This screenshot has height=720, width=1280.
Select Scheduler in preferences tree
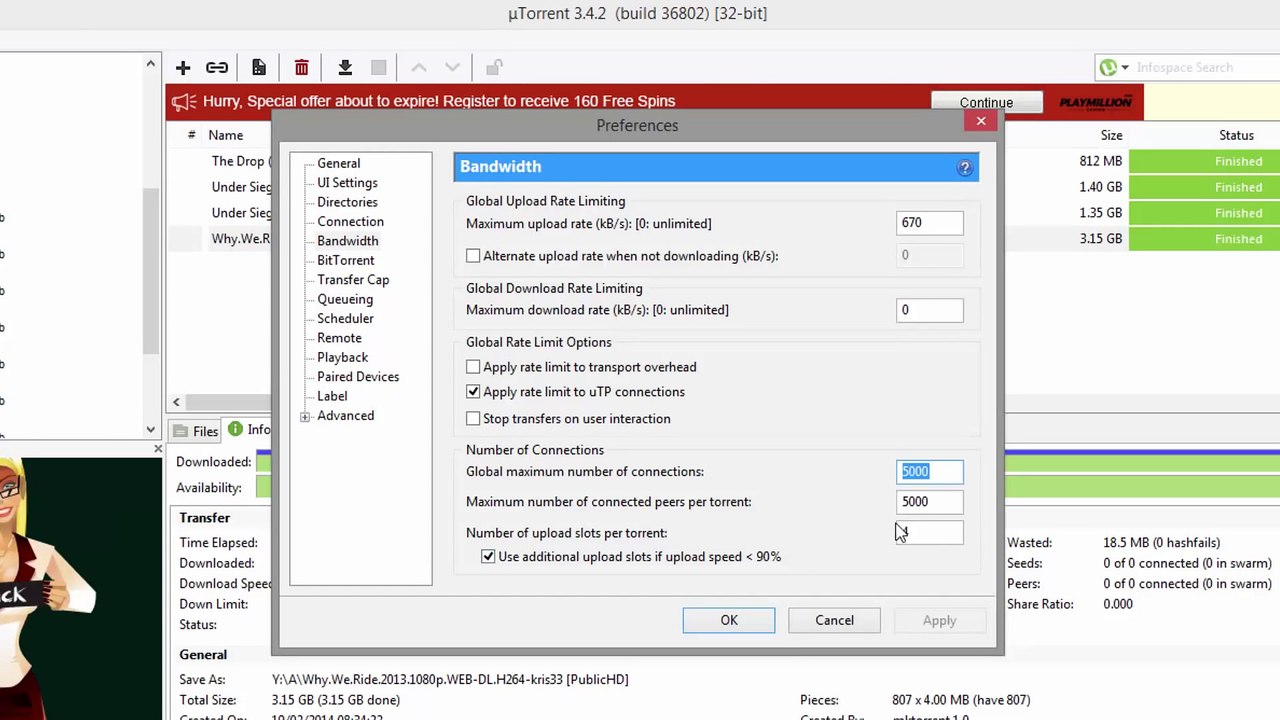click(345, 318)
